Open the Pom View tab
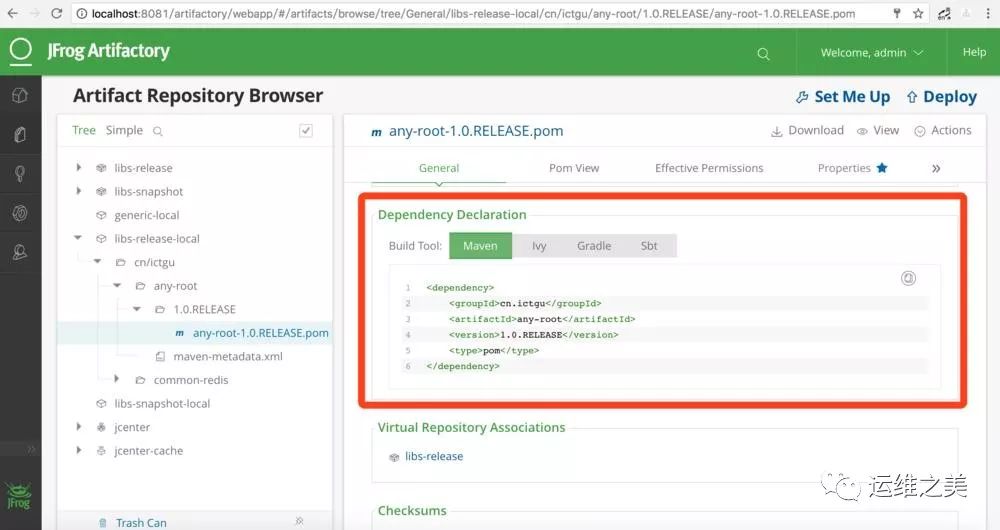 pyautogui.click(x=574, y=168)
